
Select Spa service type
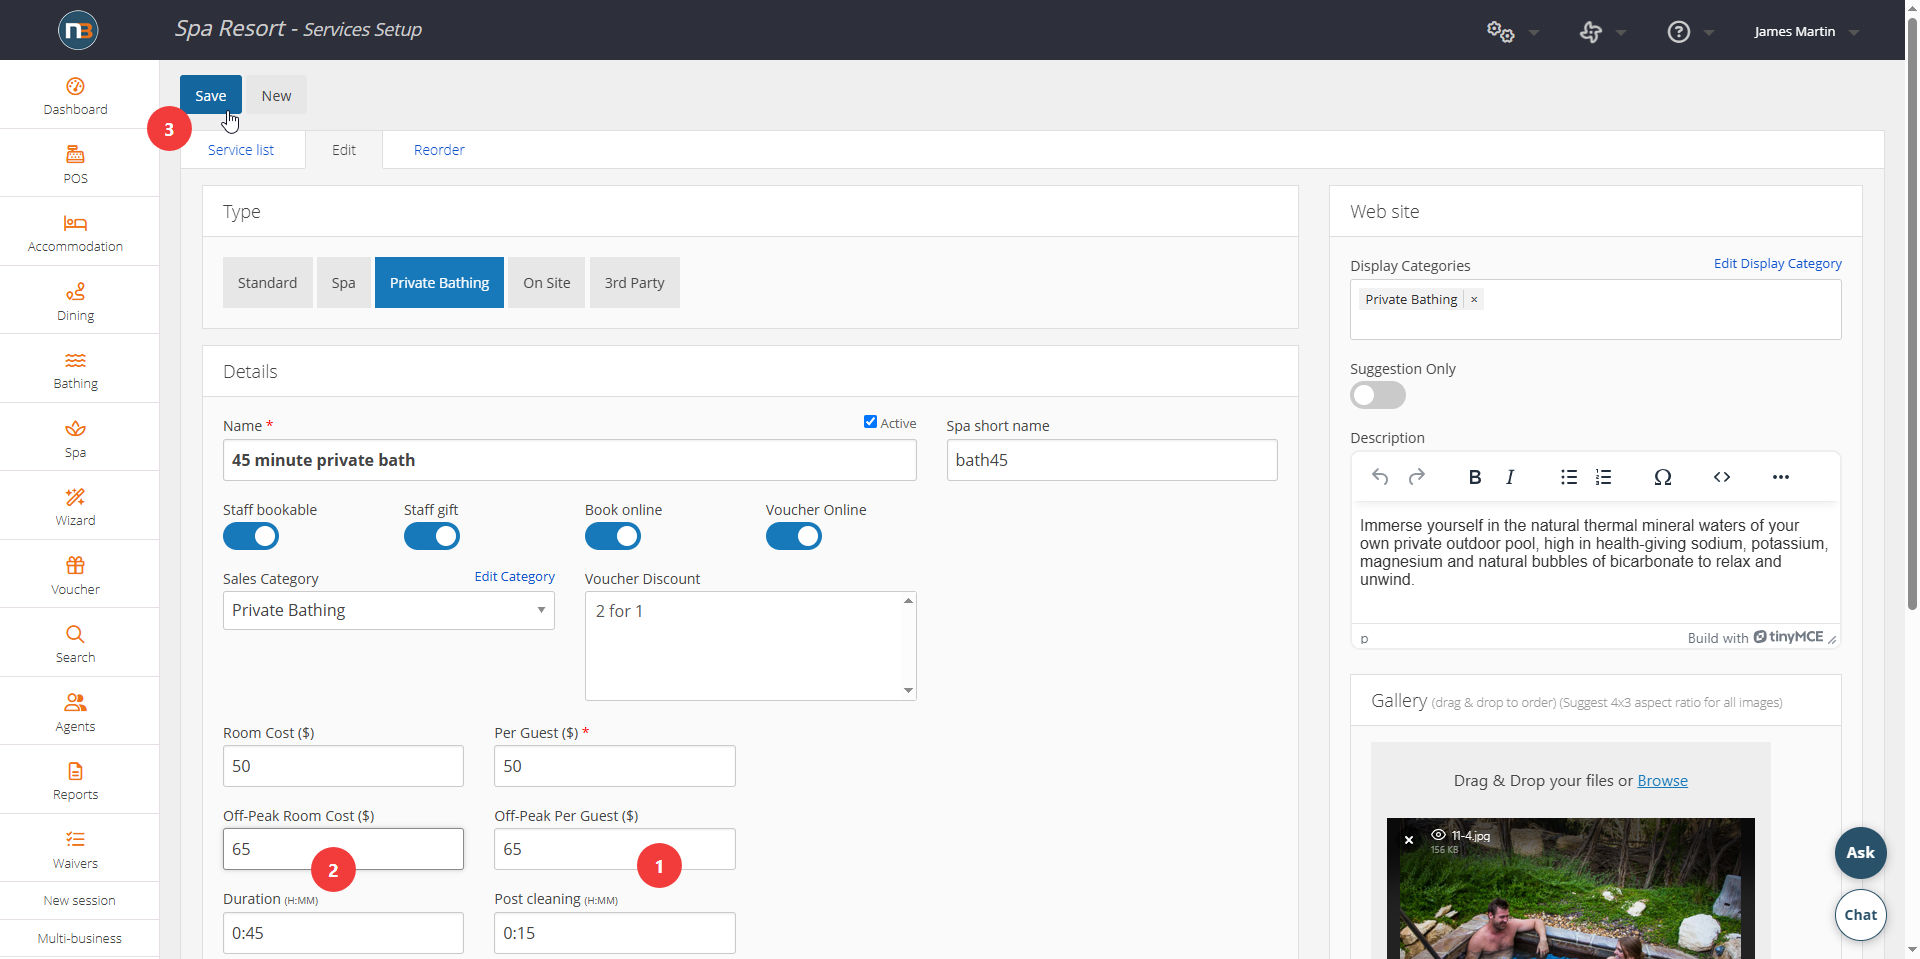point(344,283)
